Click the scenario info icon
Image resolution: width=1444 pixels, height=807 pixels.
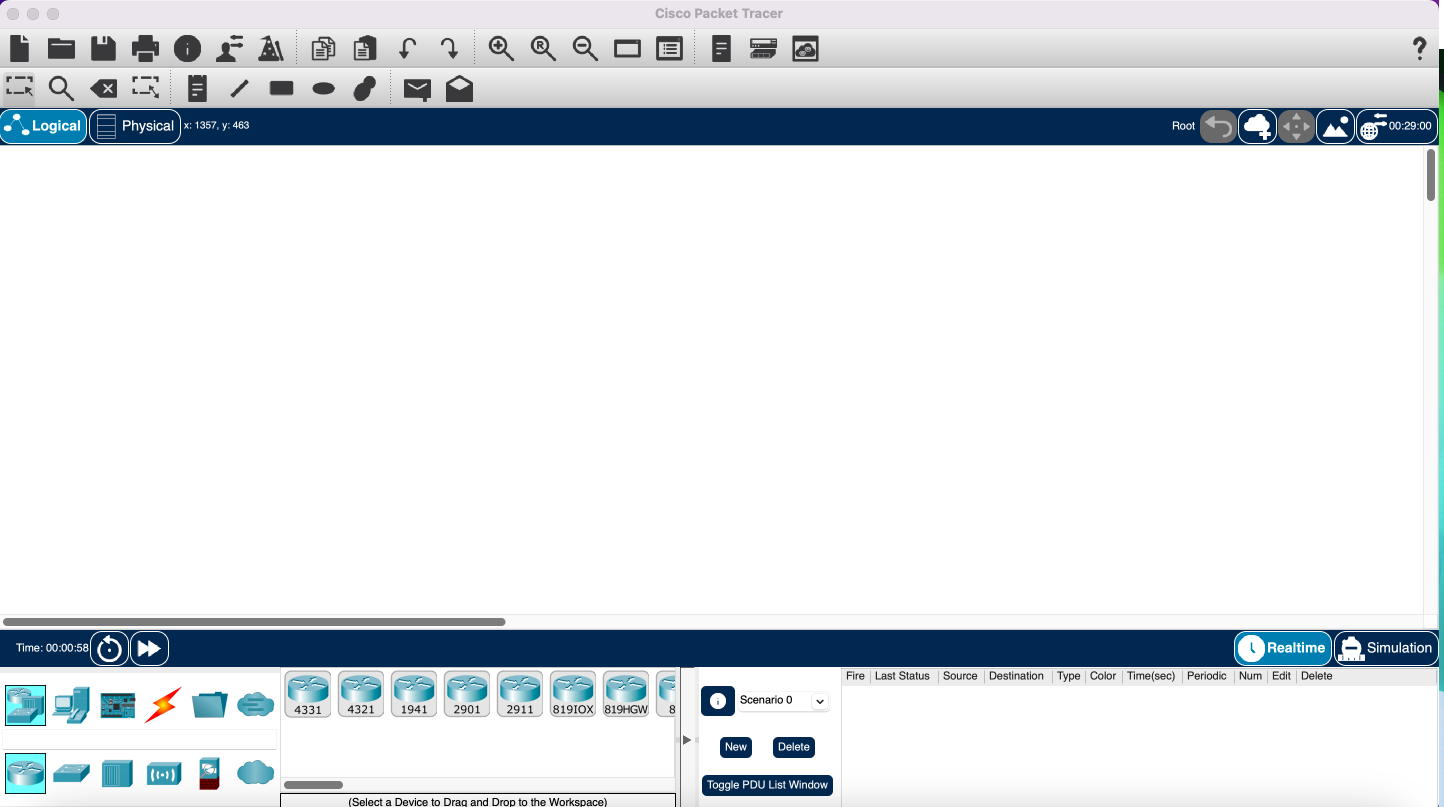point(718,701)
